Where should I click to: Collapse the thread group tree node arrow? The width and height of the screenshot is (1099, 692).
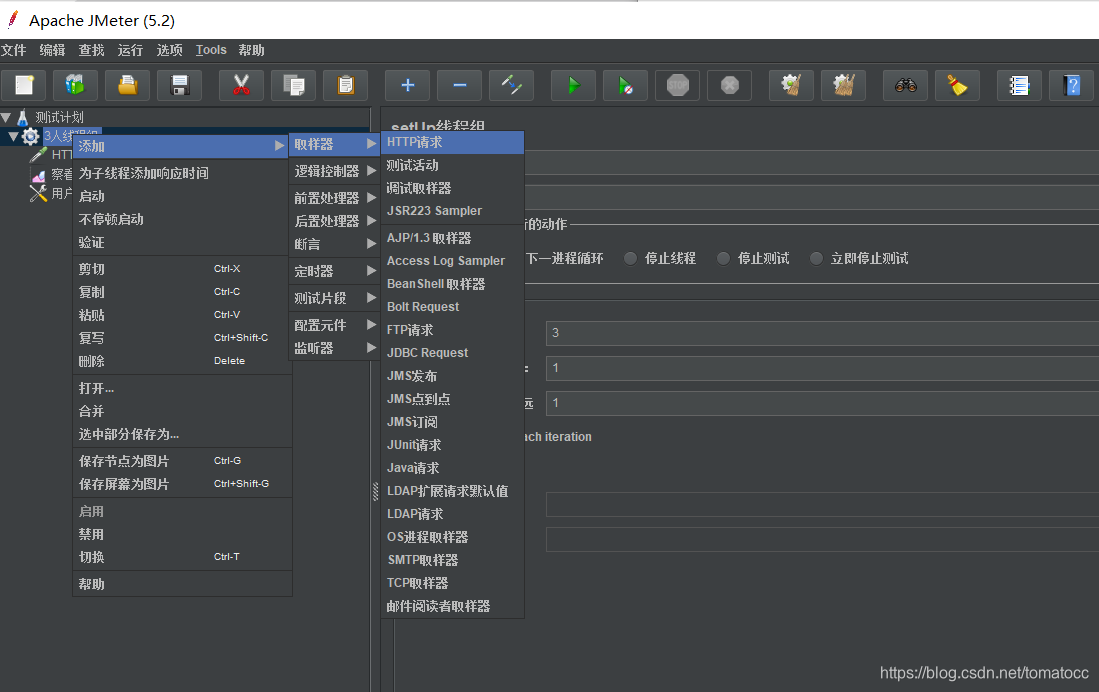click(13, 137)
